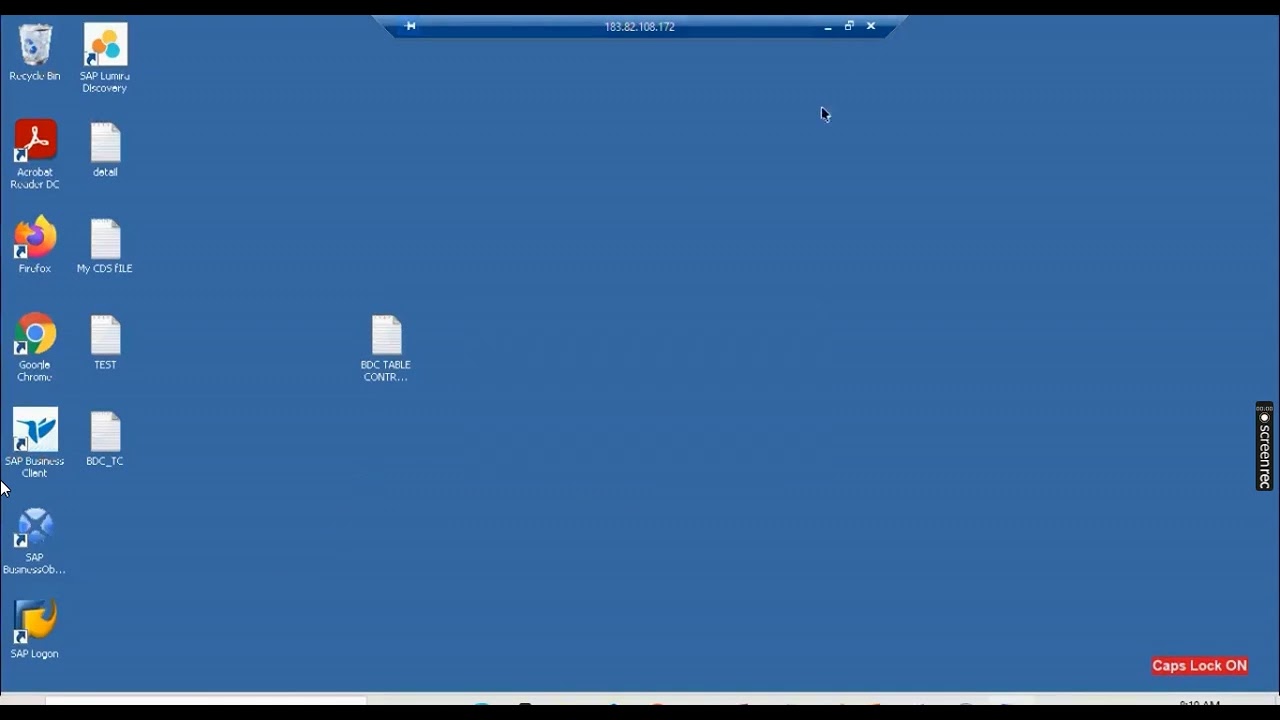Open the Recycle Bin icon
1280x720 pixels.
coord(35,52)
